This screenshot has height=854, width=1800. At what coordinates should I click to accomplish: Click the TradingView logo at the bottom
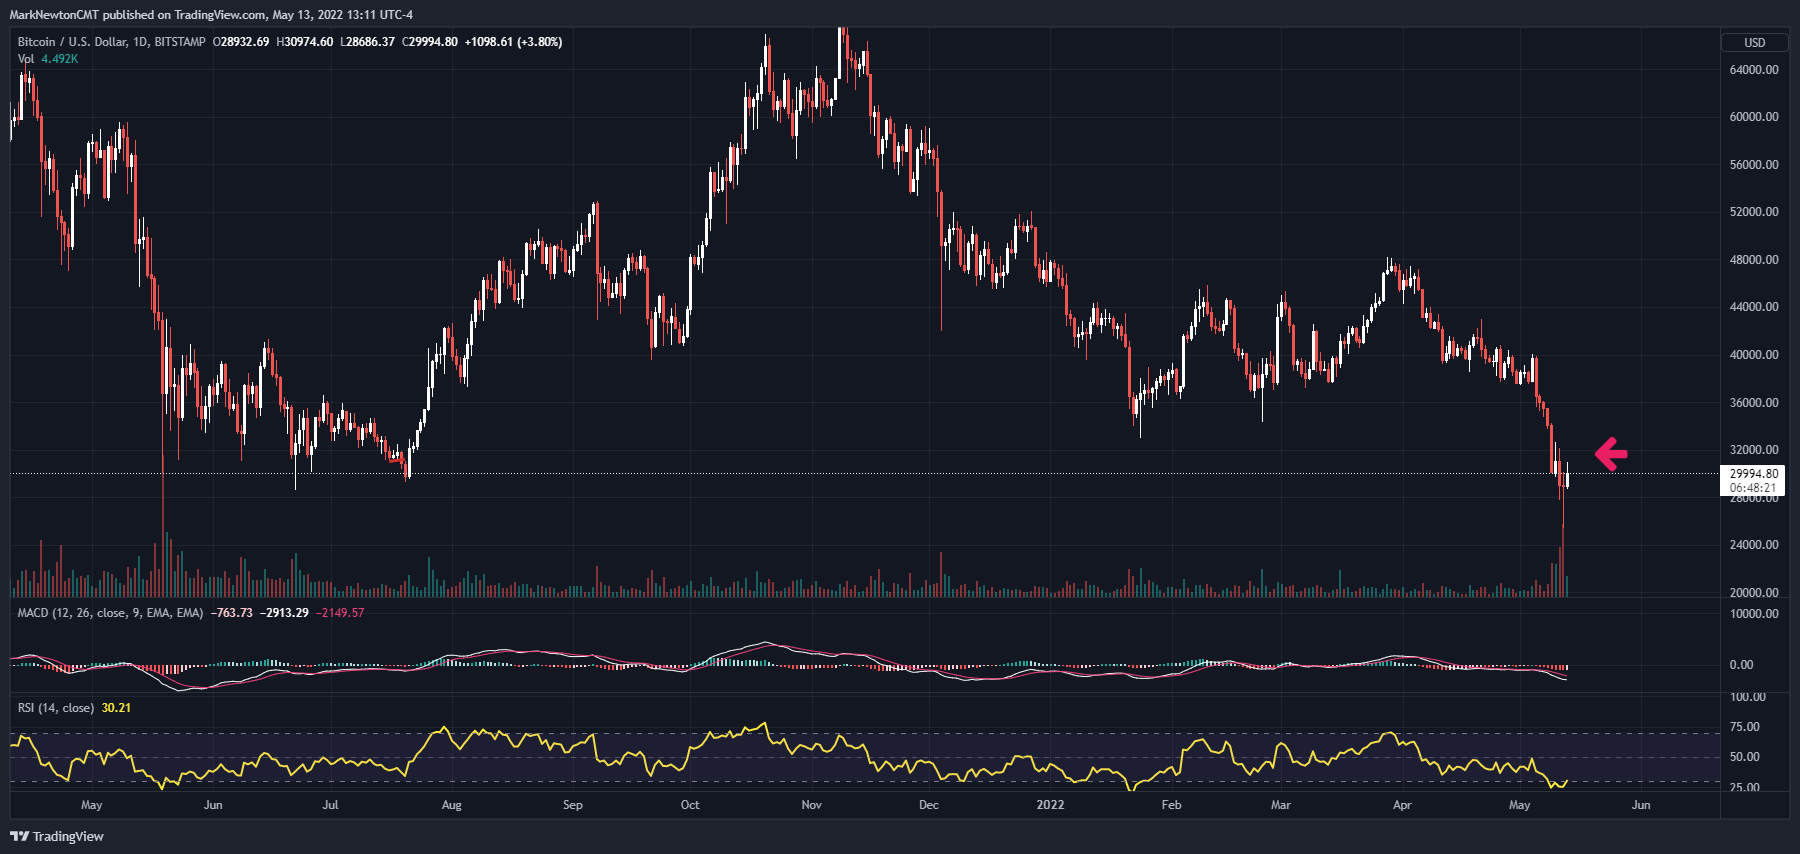[57, 836]
